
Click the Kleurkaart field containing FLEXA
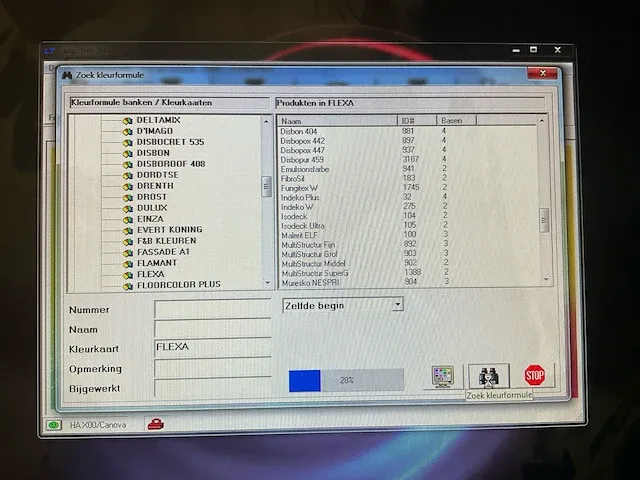pyautogui.click(x=213, y=348)
